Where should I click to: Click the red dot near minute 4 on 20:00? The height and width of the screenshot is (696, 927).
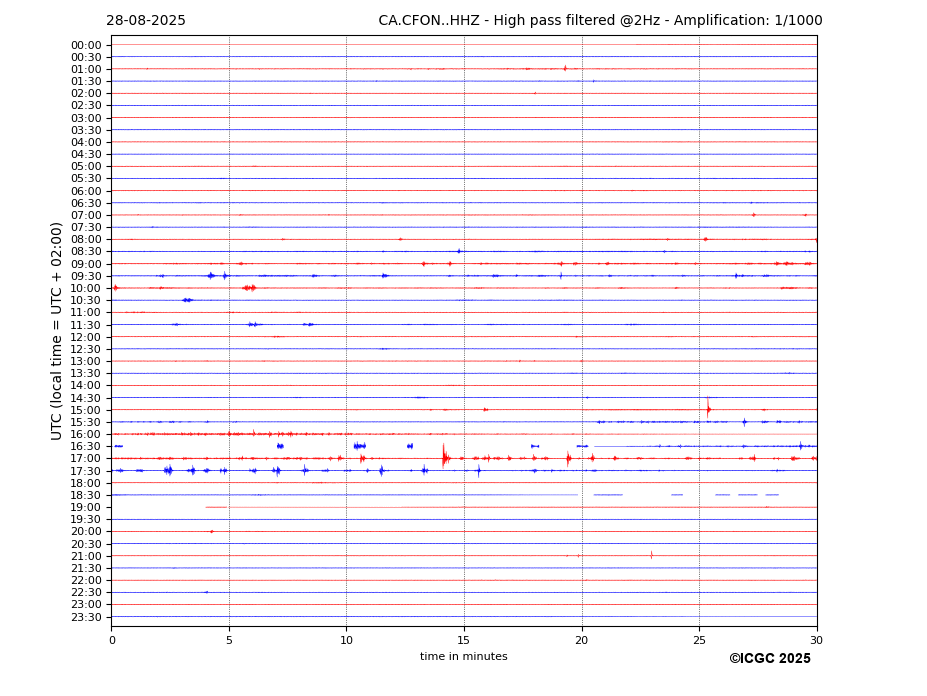click(212, 532)
